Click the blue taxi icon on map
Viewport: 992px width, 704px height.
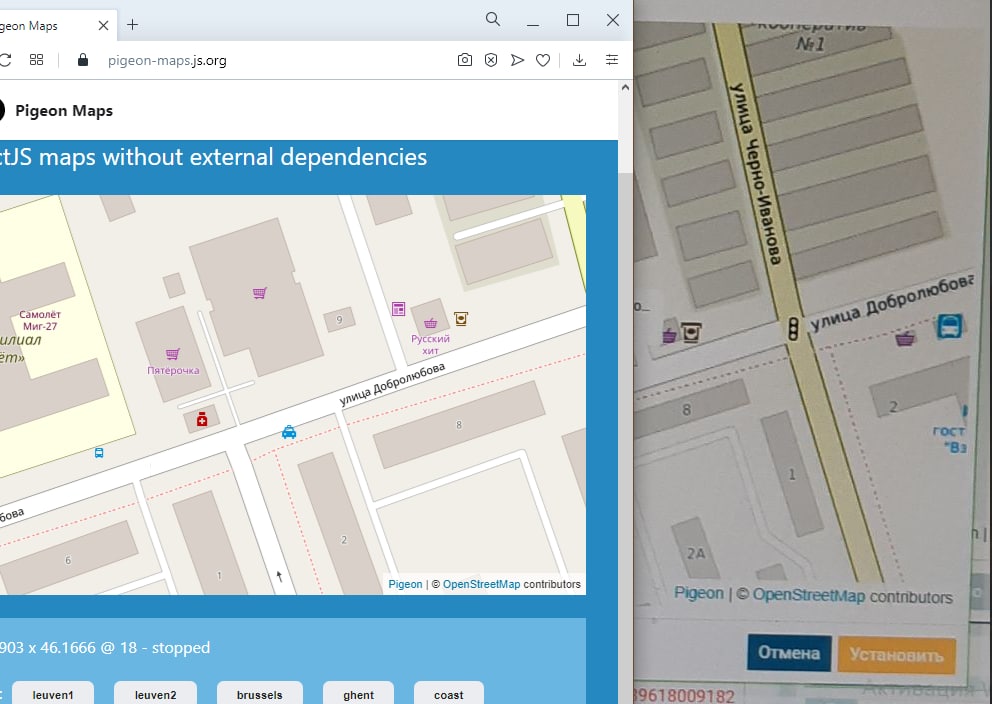click(x=289, y=432)
